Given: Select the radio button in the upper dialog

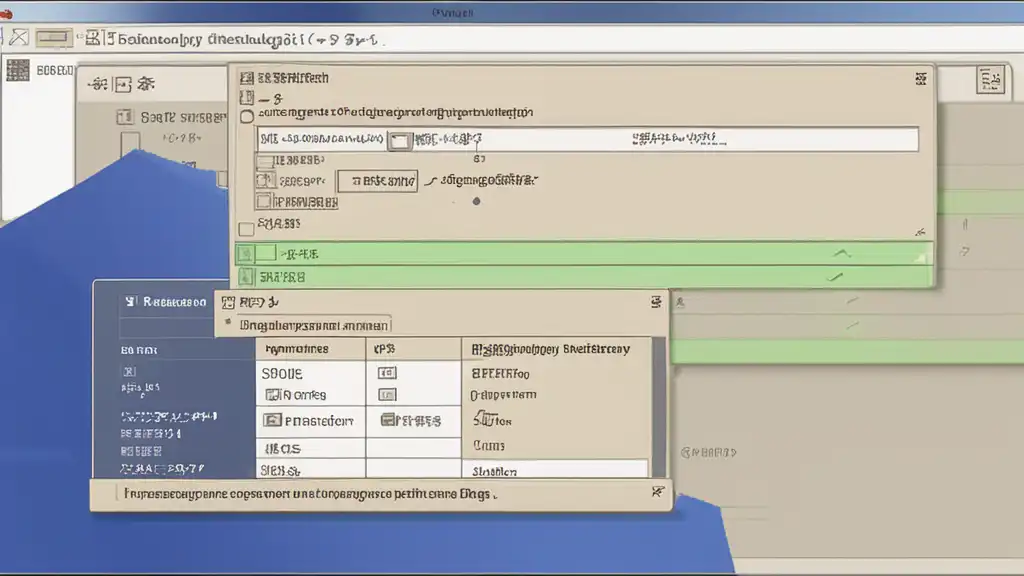Looking at the screenshot, I should (246, 116).
